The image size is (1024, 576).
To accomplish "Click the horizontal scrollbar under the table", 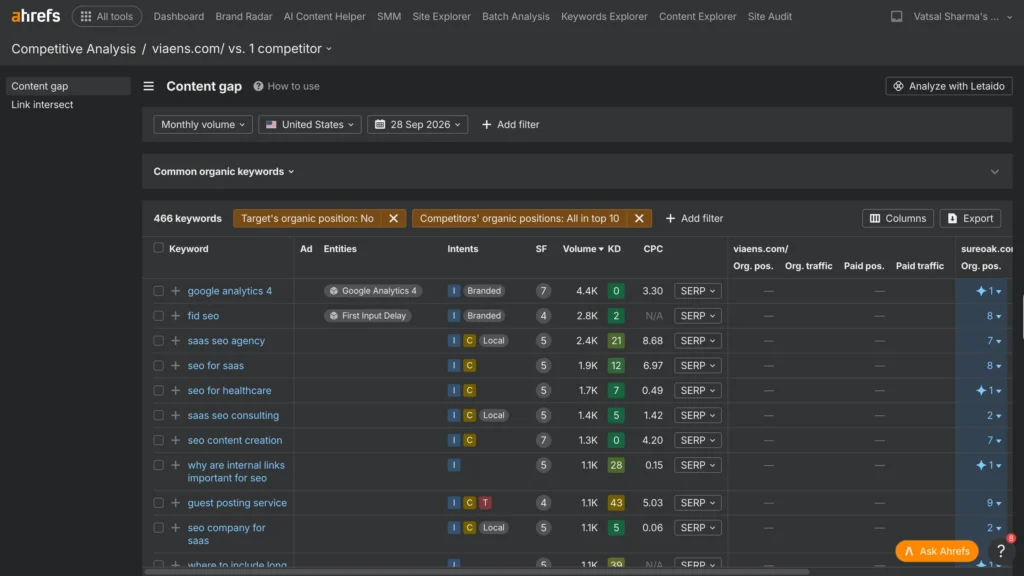I will pos(476,571).
